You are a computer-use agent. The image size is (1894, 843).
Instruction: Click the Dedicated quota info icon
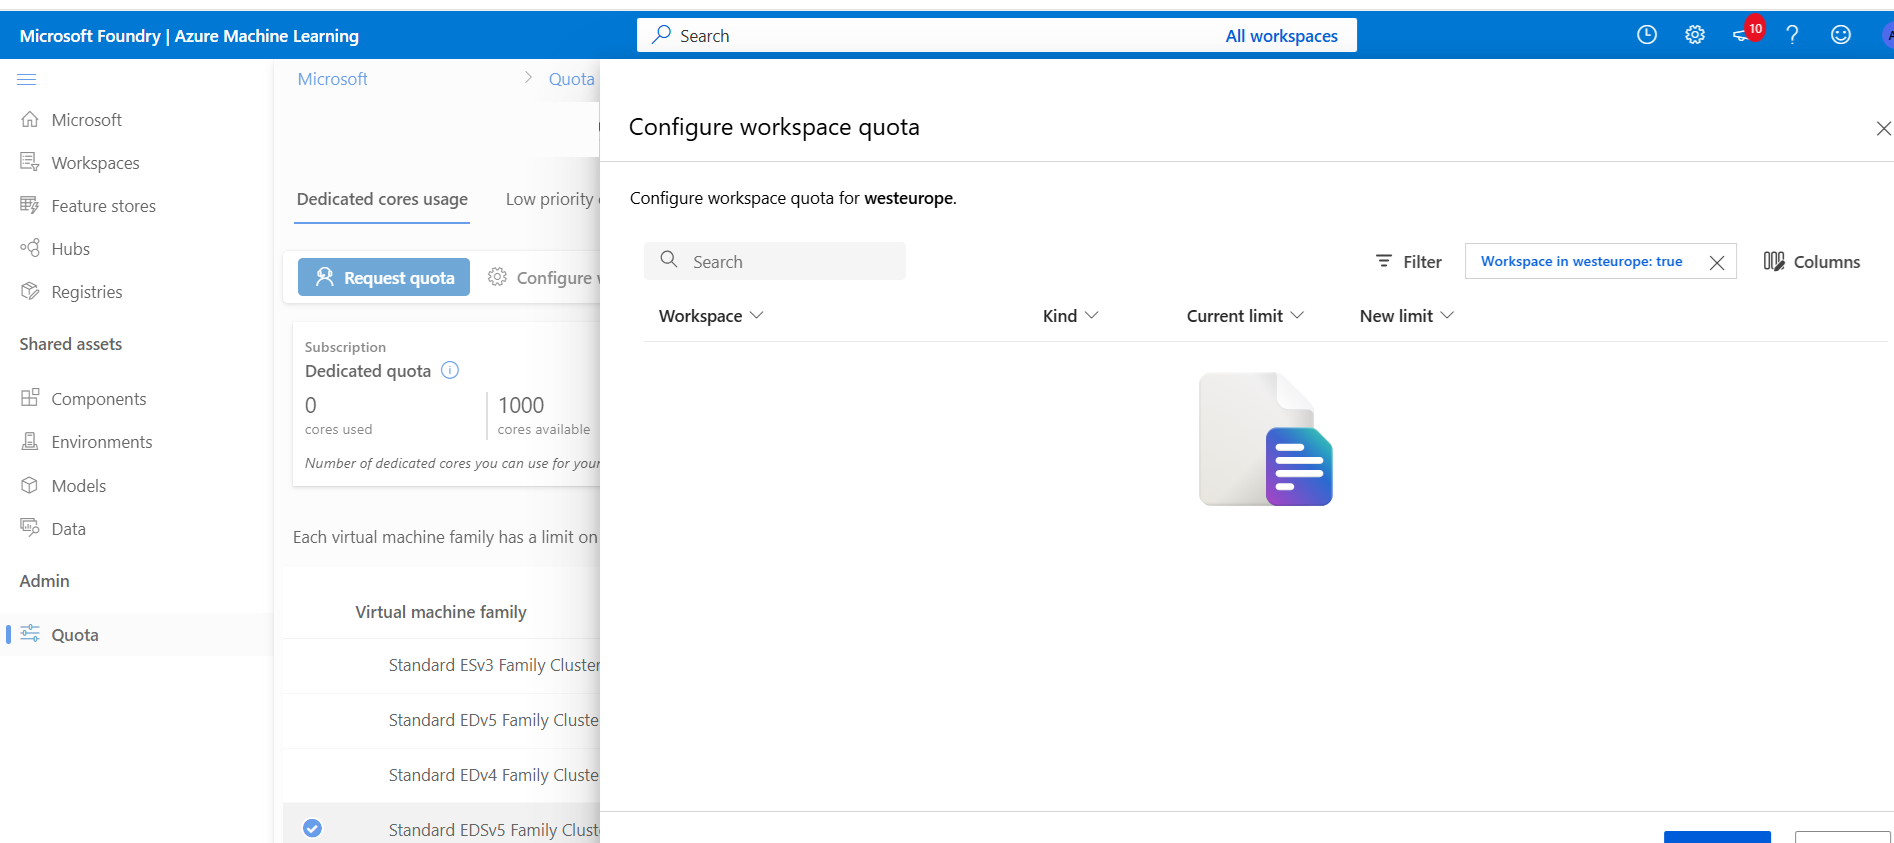[x=450, y=370]
